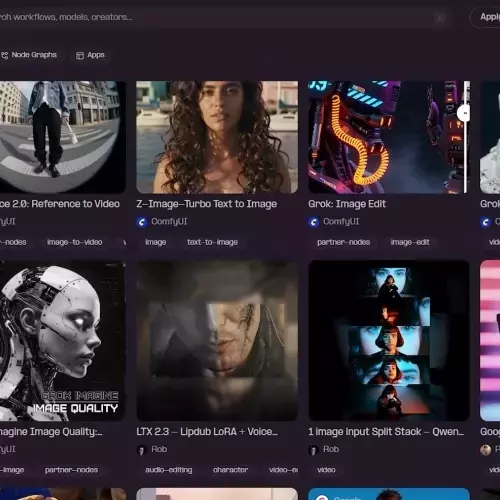The height and width of the screenshot is (500, 500).
Task: Open the 1 Image Input Split Stack thumbnail
Action: coord(389,340)
